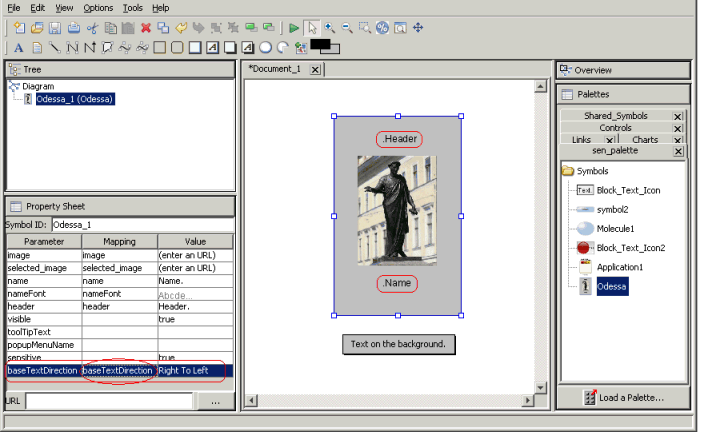Click the Save diskette icon
701x435 pixels.
[x=55, y=28]
